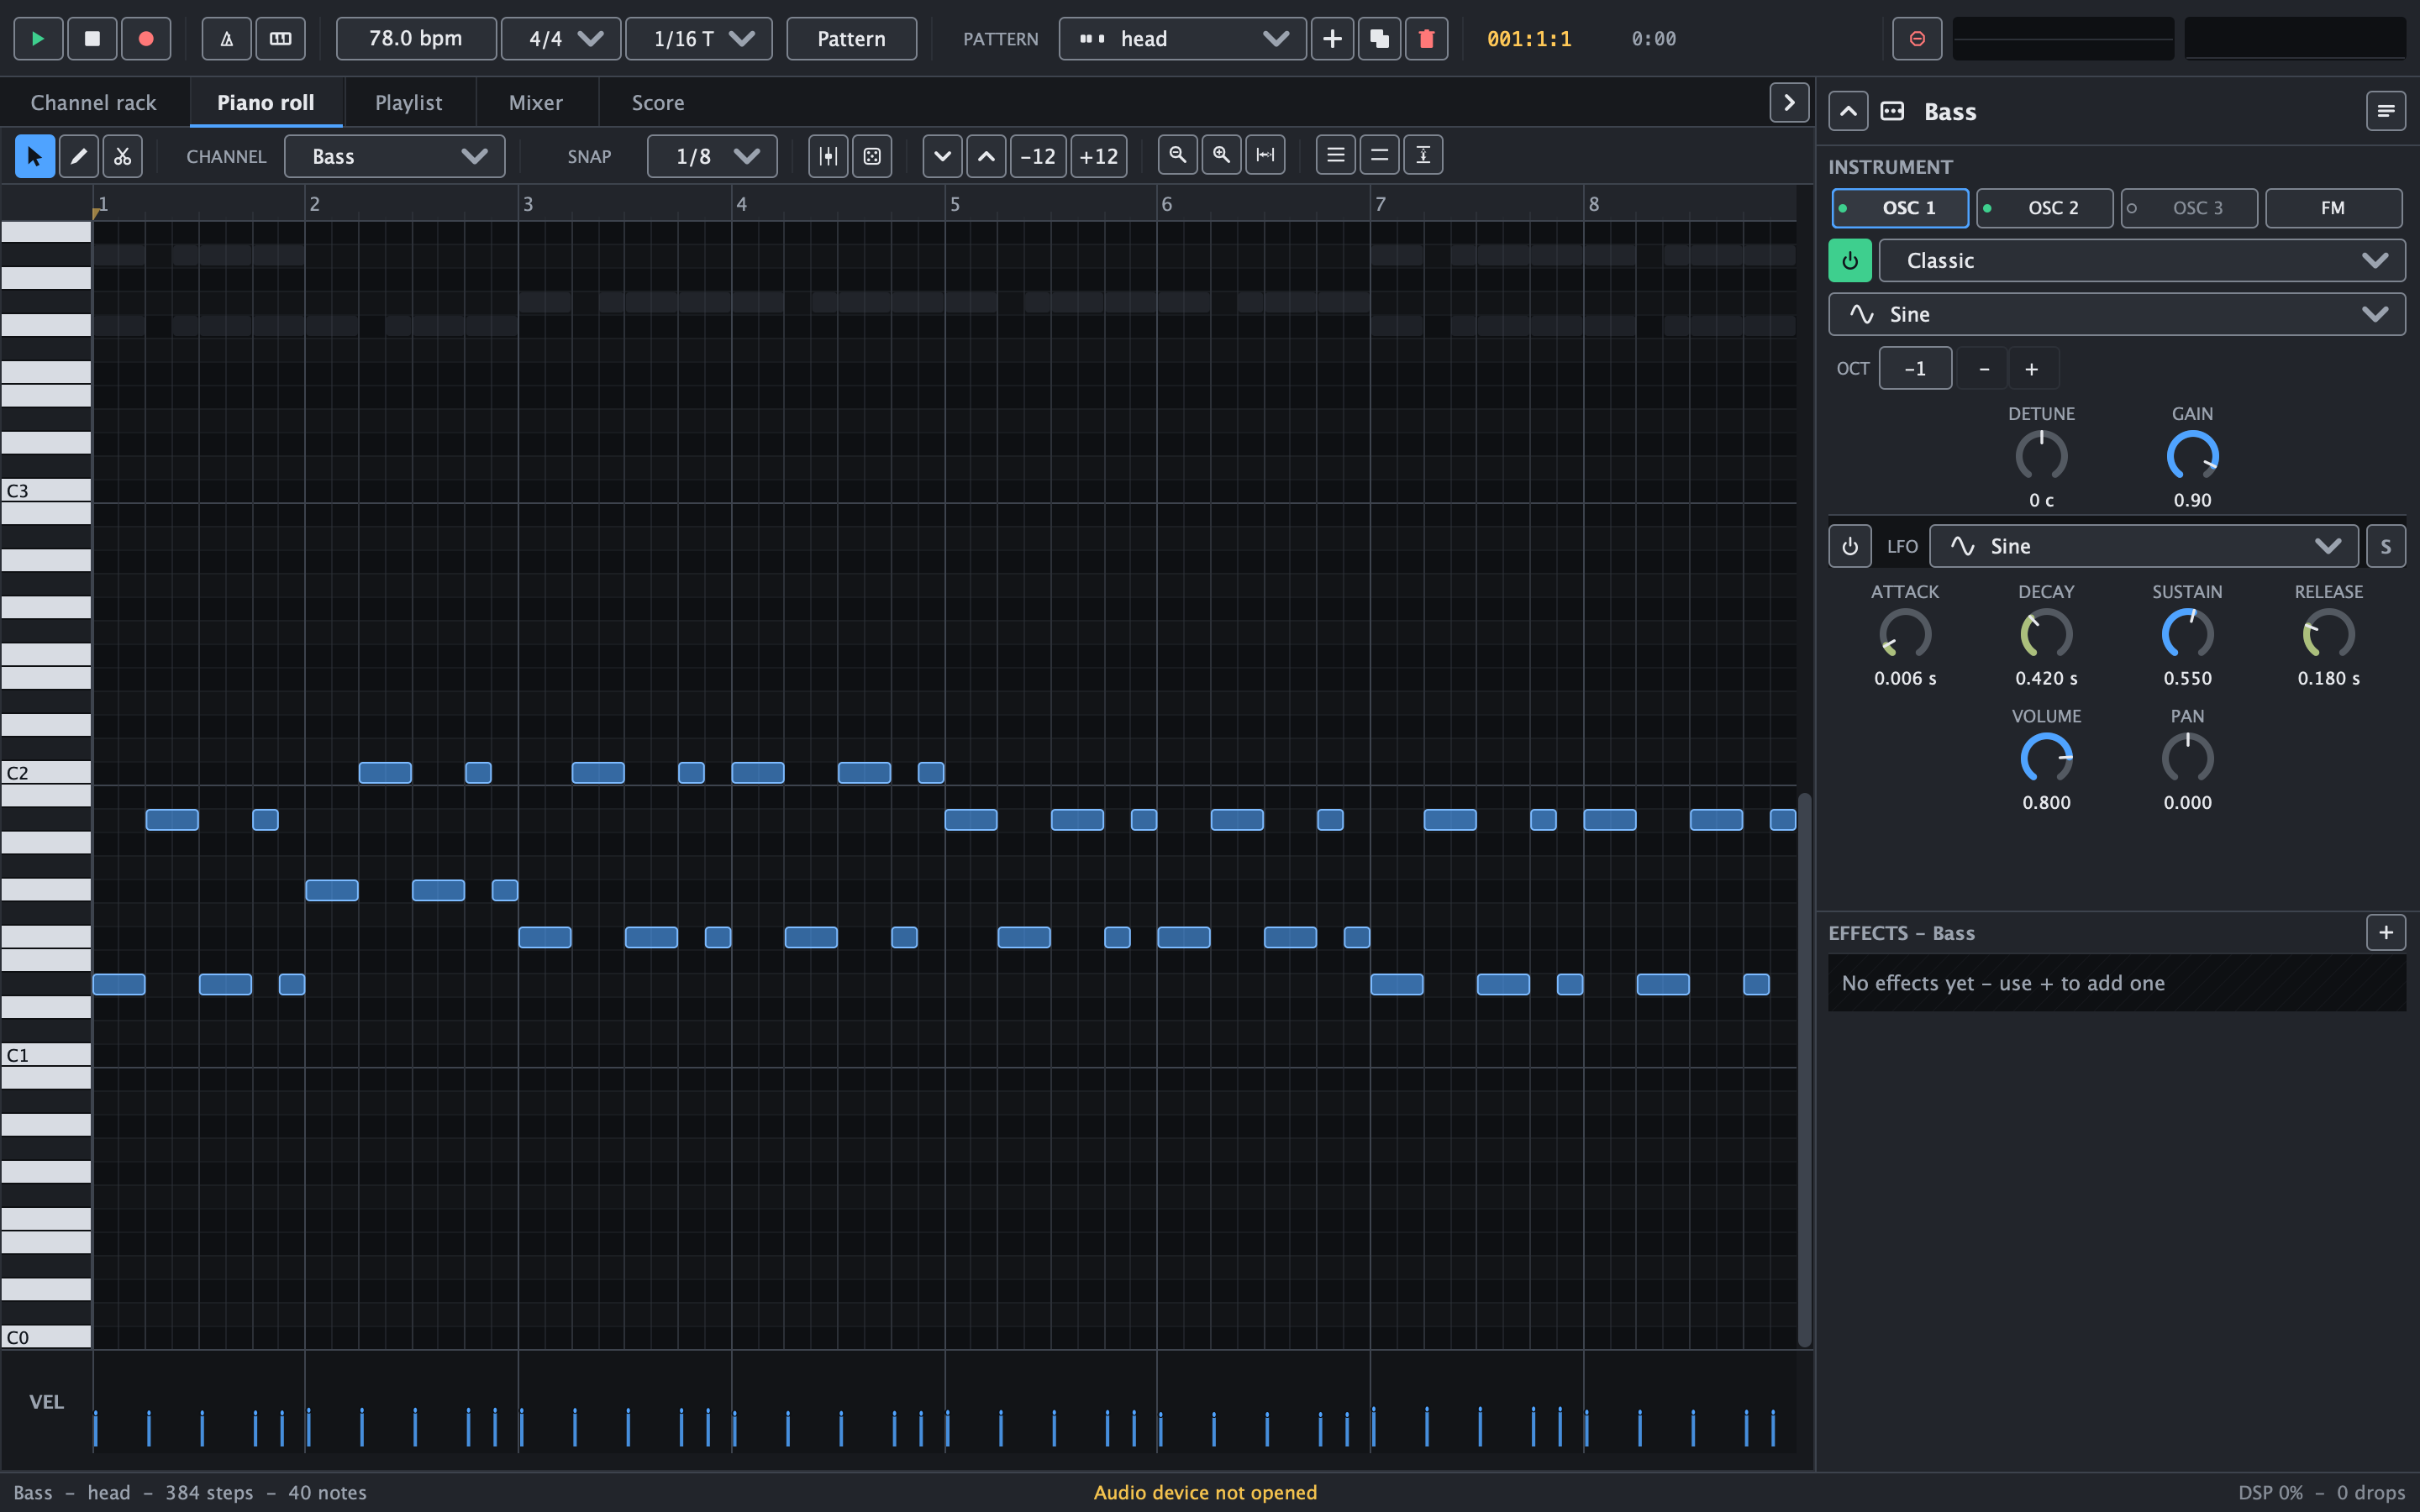
Task: Click the +12 octave up button
Action: tap(1099, 156)
